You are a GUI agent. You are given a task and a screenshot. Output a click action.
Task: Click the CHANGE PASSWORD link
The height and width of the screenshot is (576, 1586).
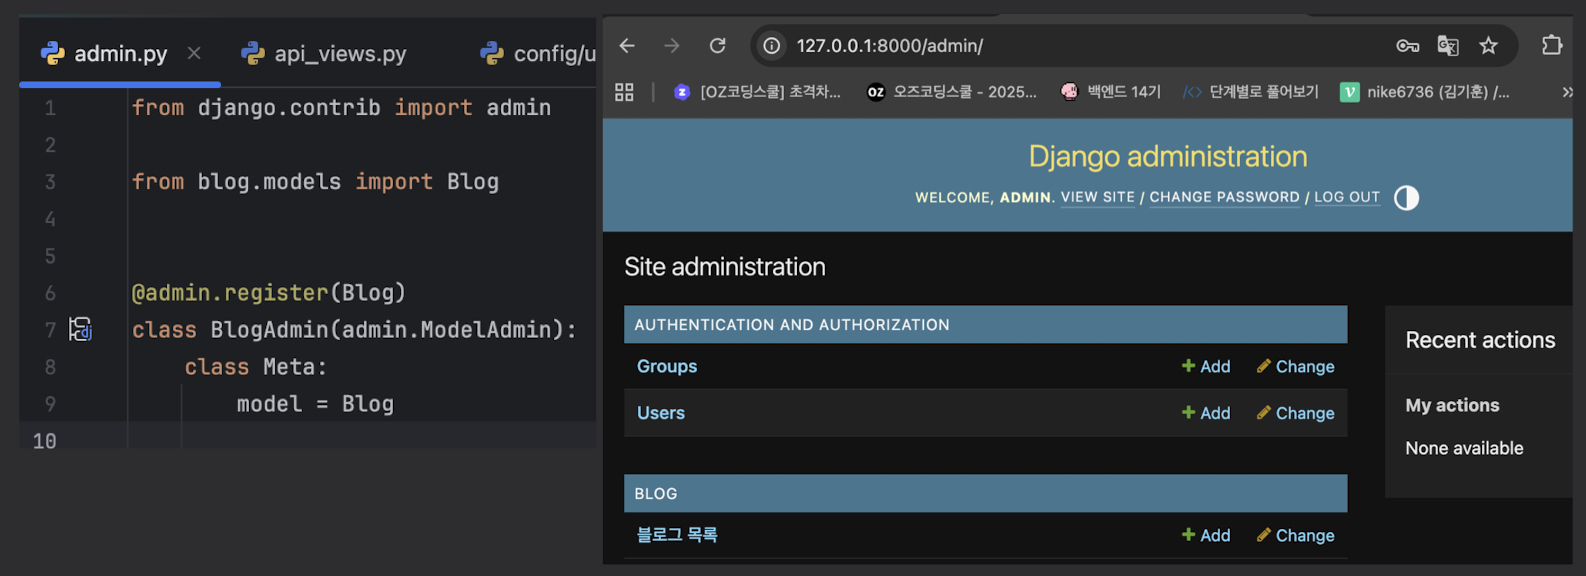[1224, 197]
